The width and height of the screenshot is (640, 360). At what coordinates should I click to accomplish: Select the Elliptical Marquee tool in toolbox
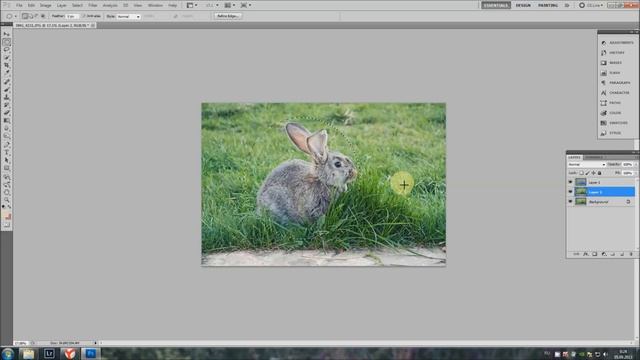coord(7,42)
